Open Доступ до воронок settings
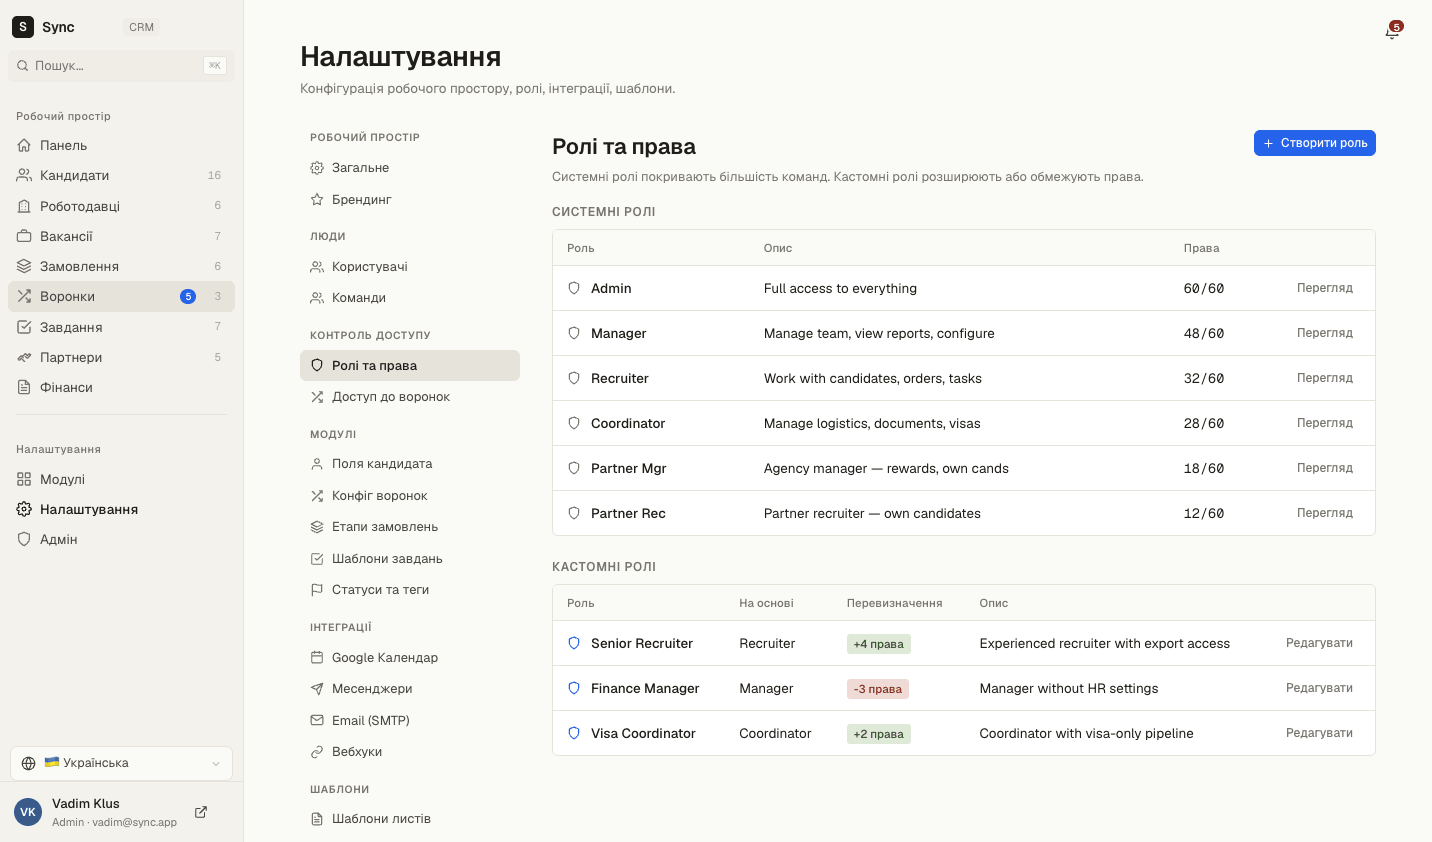 410,397
